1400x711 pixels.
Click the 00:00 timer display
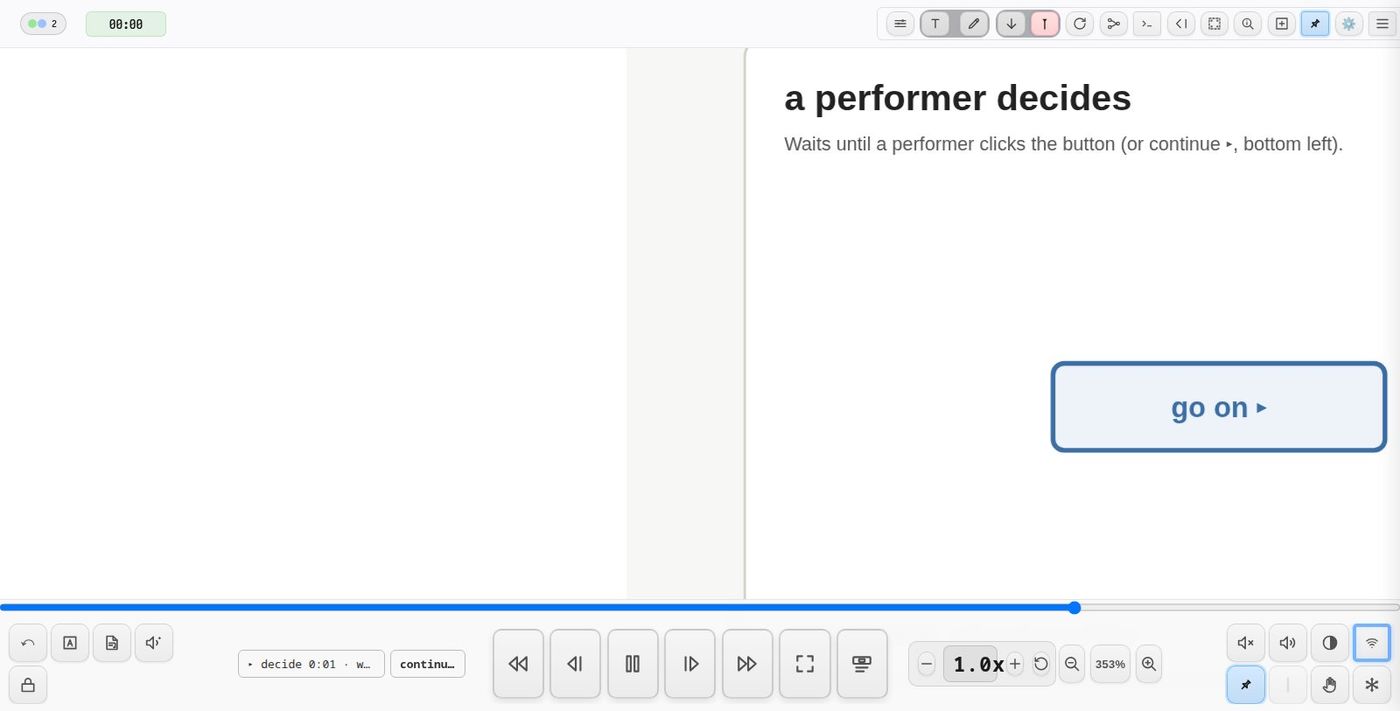pos(126,24)
